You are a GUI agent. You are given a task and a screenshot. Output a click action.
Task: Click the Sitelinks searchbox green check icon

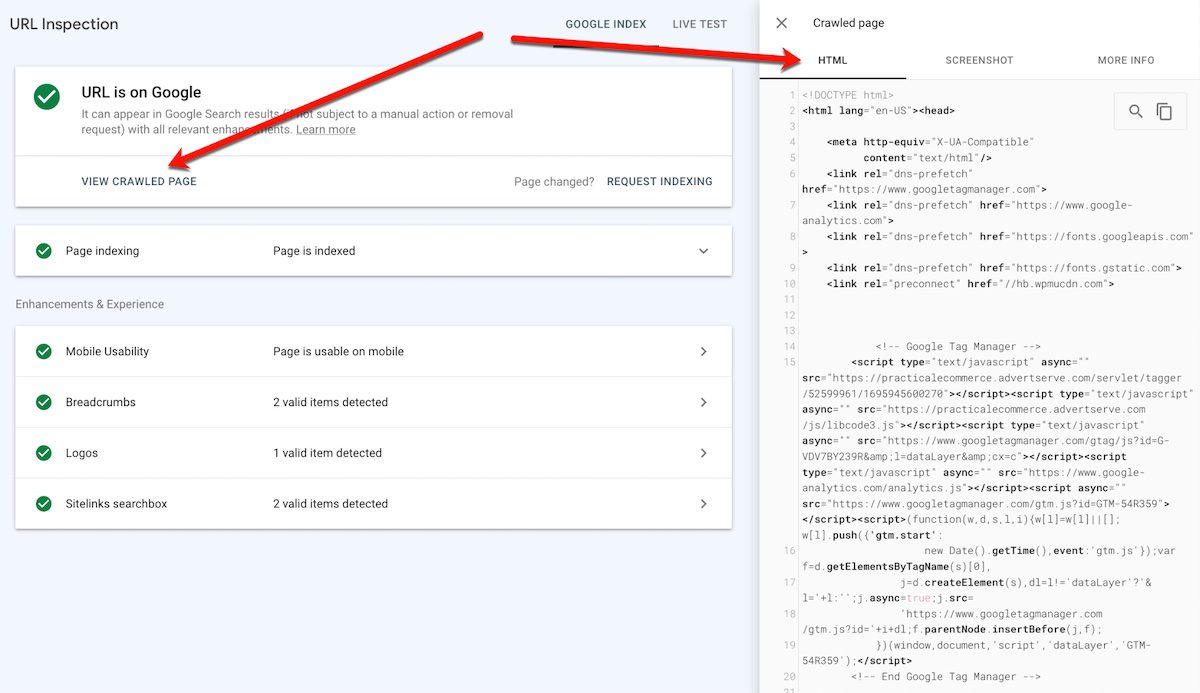coord(43,504)
